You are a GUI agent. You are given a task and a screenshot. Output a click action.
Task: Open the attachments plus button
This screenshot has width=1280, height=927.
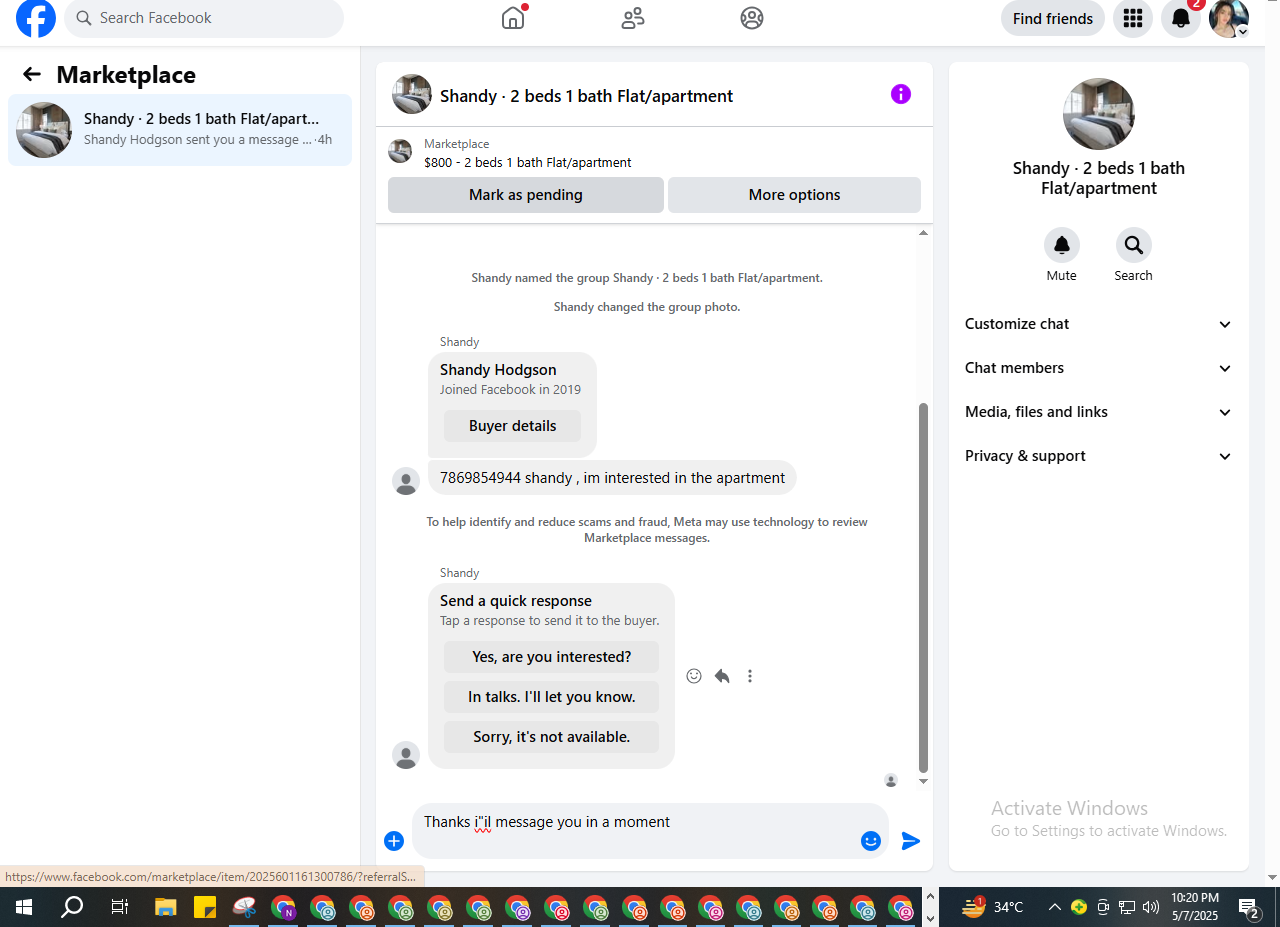[394, 841]
